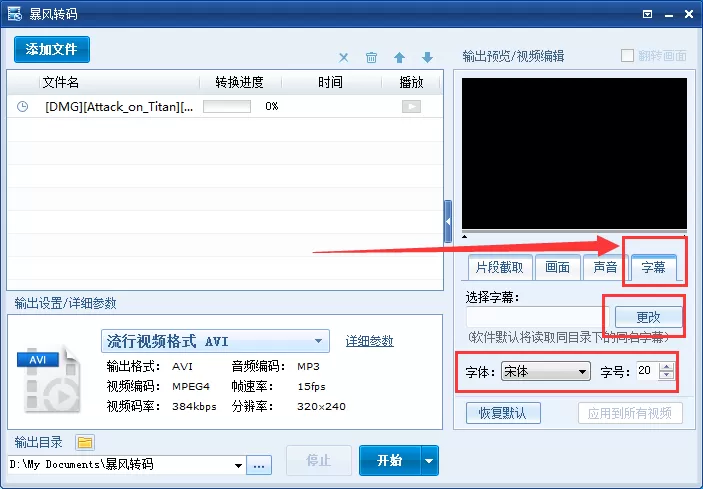703x489 pixels.
Task: Collapse the preview panel with side handle
Action: pos(448,221)
